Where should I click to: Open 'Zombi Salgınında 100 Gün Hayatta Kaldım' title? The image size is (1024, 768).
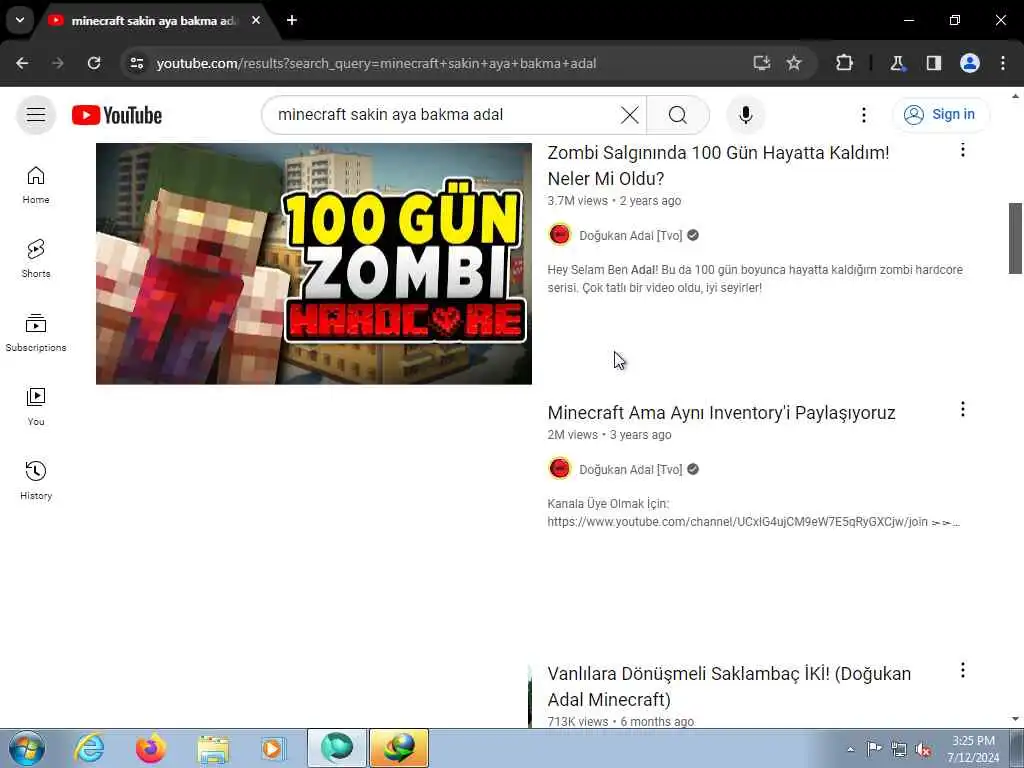pos(718,165)
